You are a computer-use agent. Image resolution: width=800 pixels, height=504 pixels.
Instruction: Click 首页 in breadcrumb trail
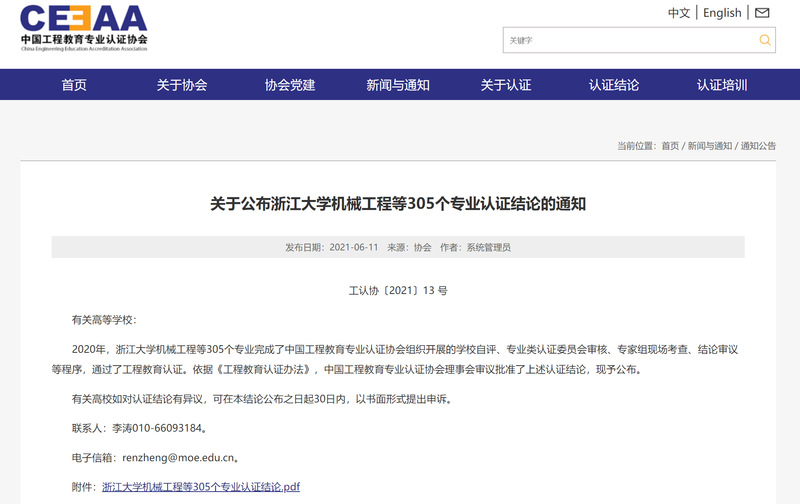(670, 146)
